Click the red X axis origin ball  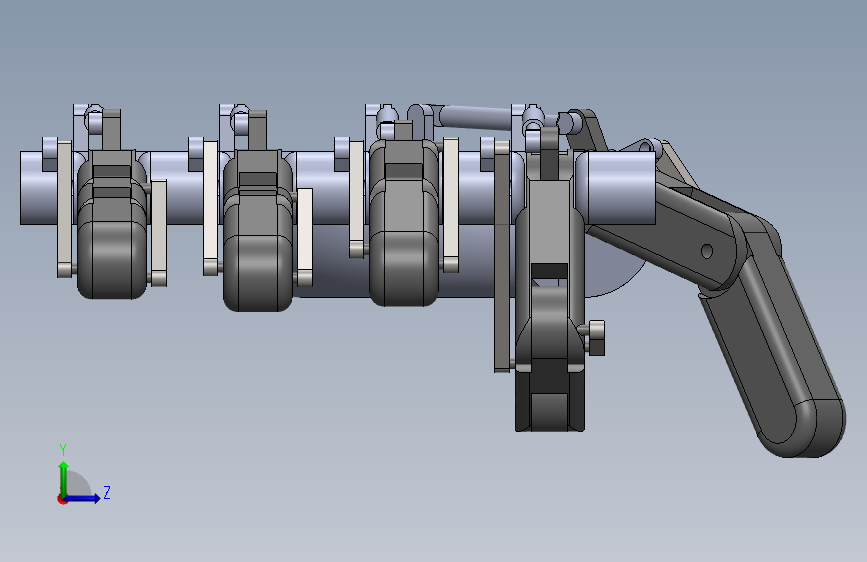[x=62, y=499]
